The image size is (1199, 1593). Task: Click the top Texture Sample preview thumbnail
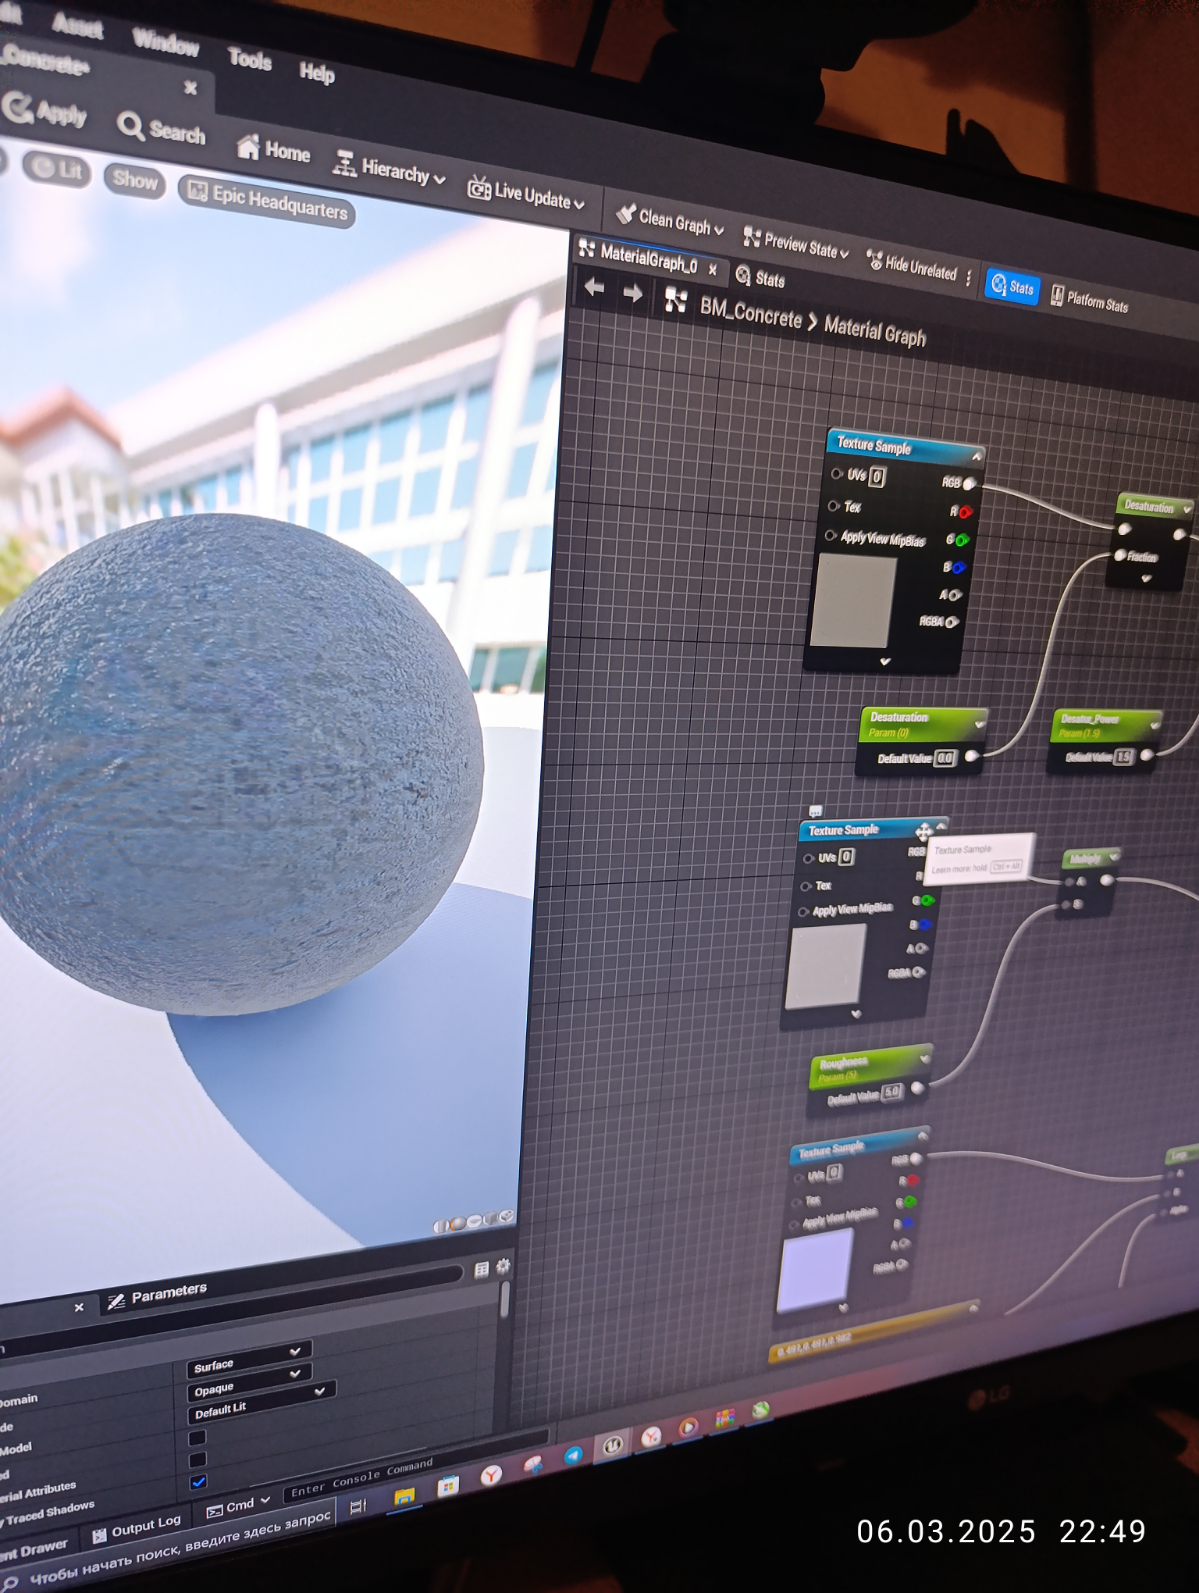[x=853, y=602]
